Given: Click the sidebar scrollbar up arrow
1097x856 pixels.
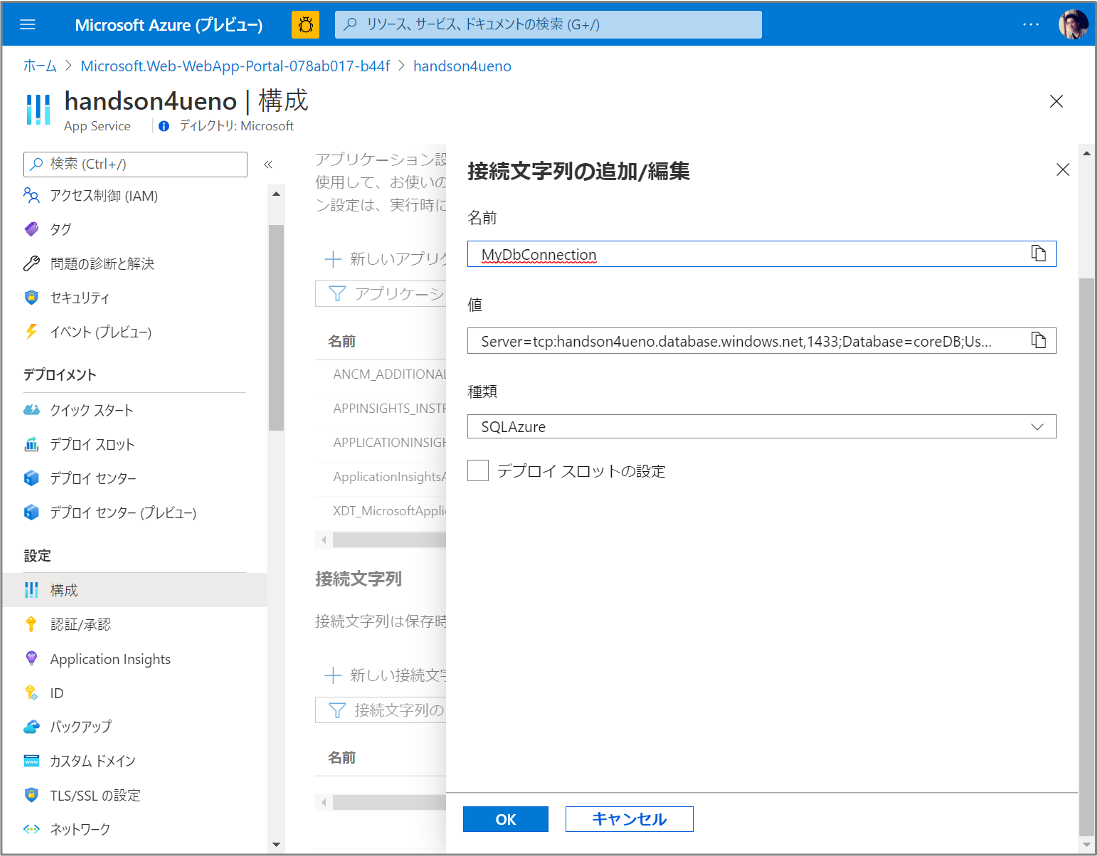Looking at the screenshot, I should click(276, 194).
